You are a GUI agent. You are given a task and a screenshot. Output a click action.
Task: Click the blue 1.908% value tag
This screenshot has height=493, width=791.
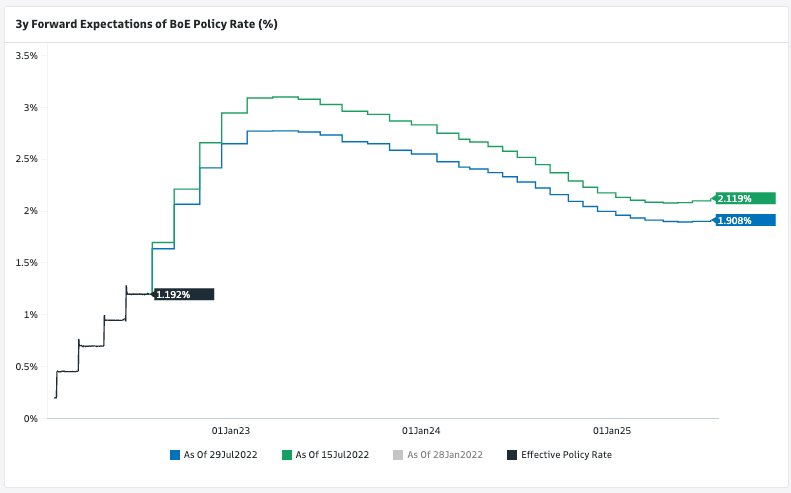tap(745, 220)
